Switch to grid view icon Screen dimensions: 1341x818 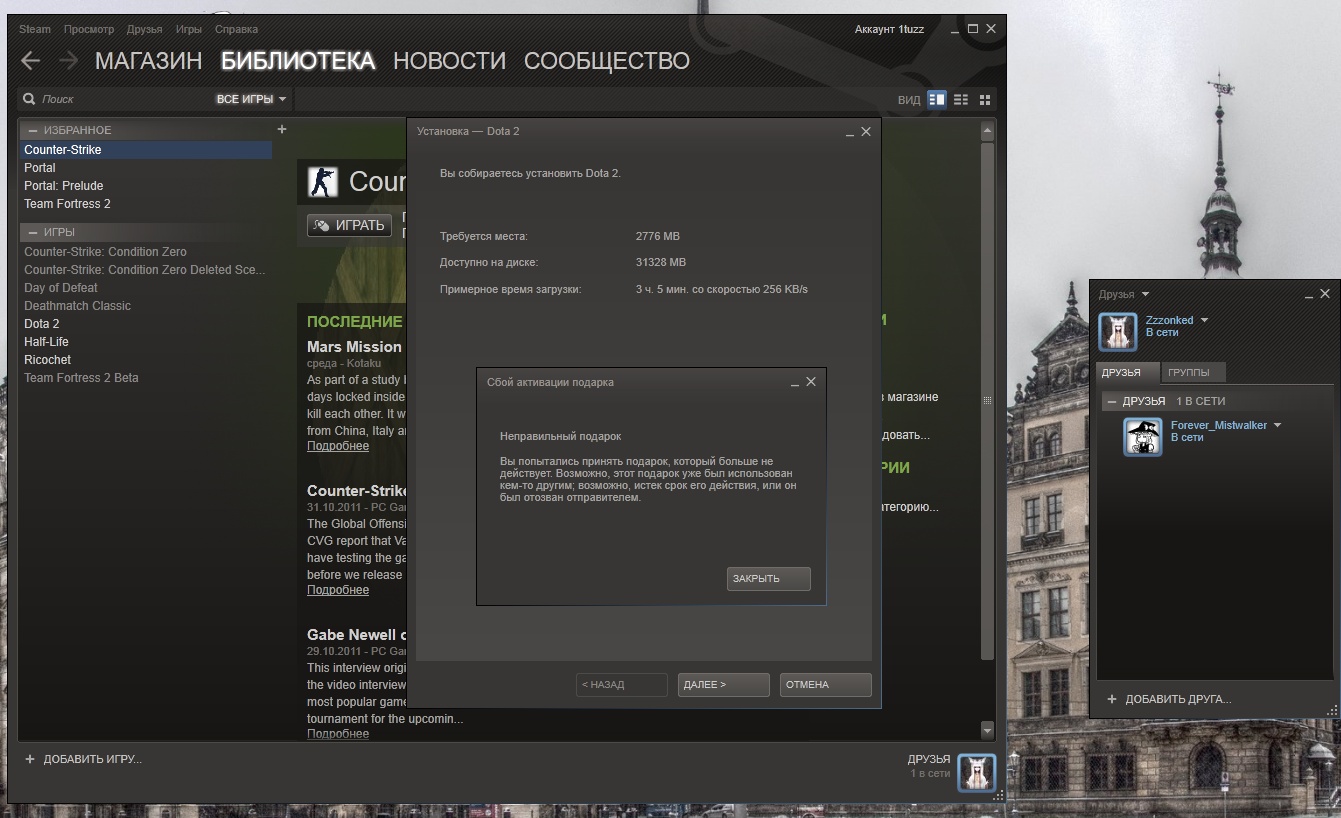pyautogui.click(x=985, y=99)
